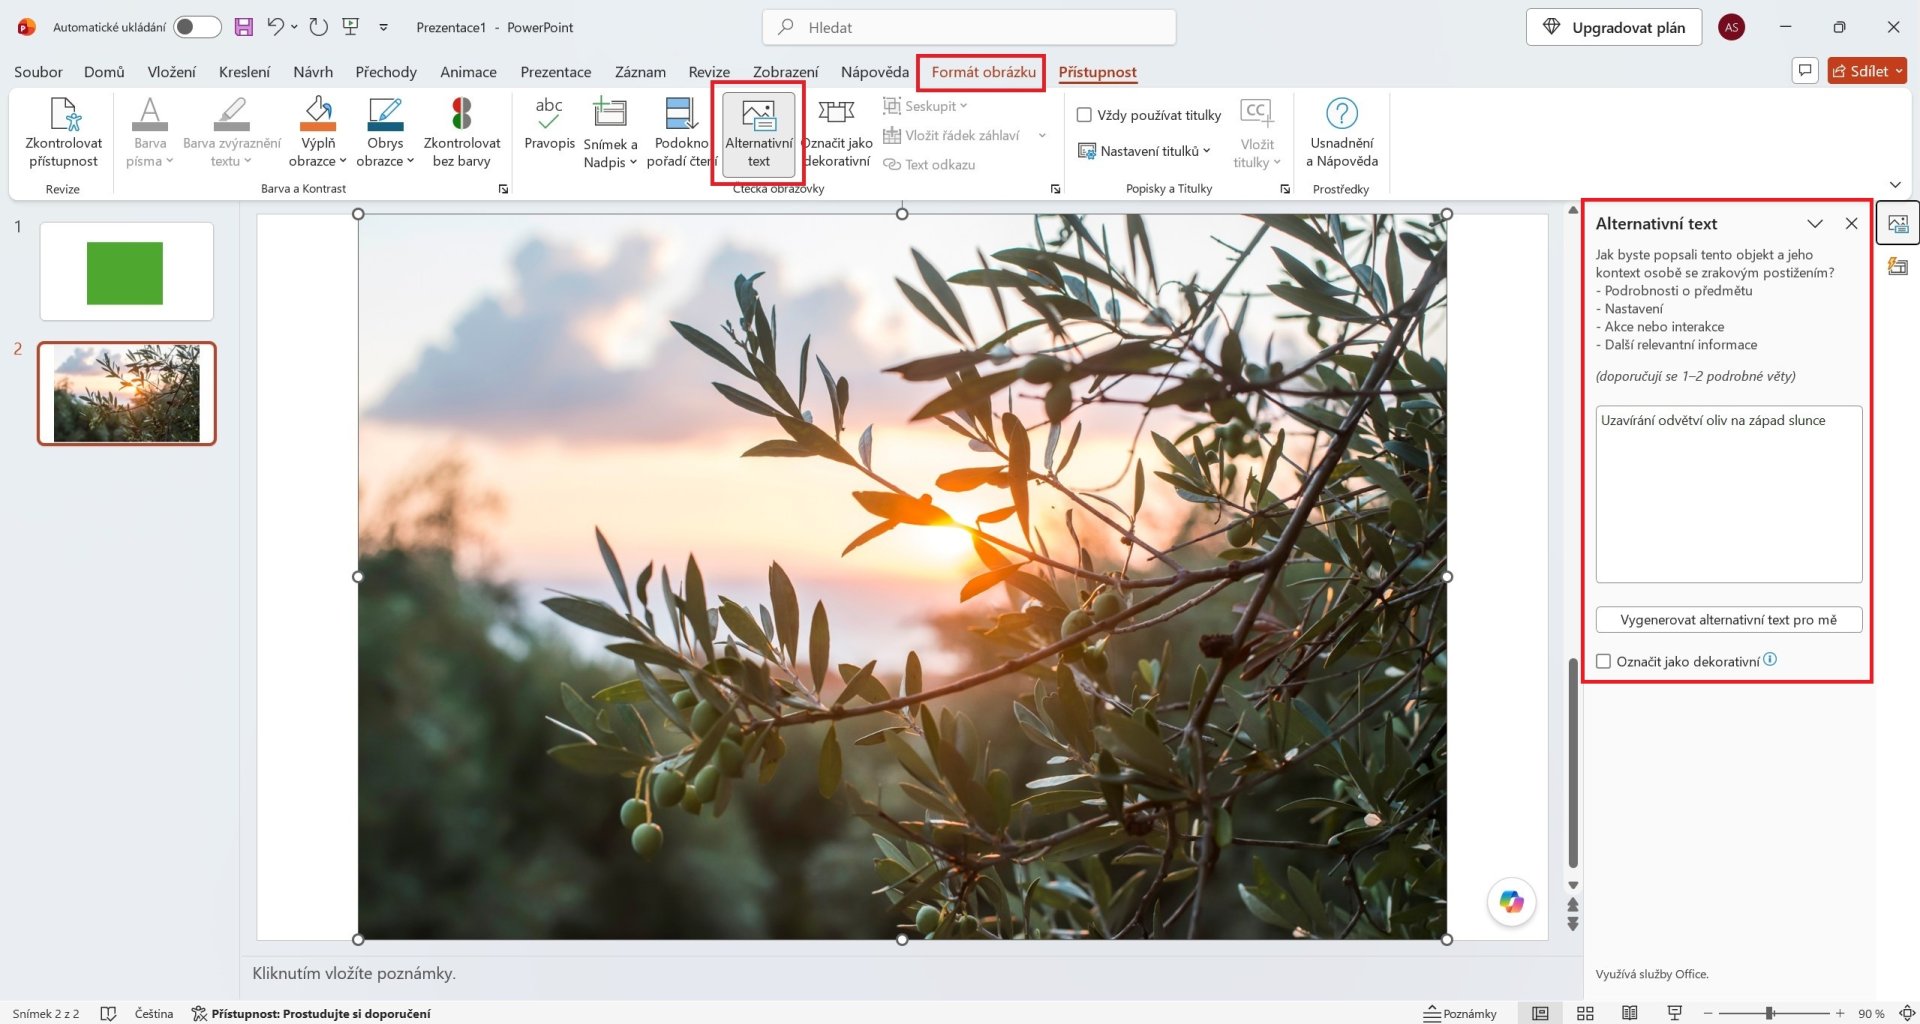The height and width of the screenshot is (1024, 1920).
Task: Redo the last action
Action: pos(319,27)
